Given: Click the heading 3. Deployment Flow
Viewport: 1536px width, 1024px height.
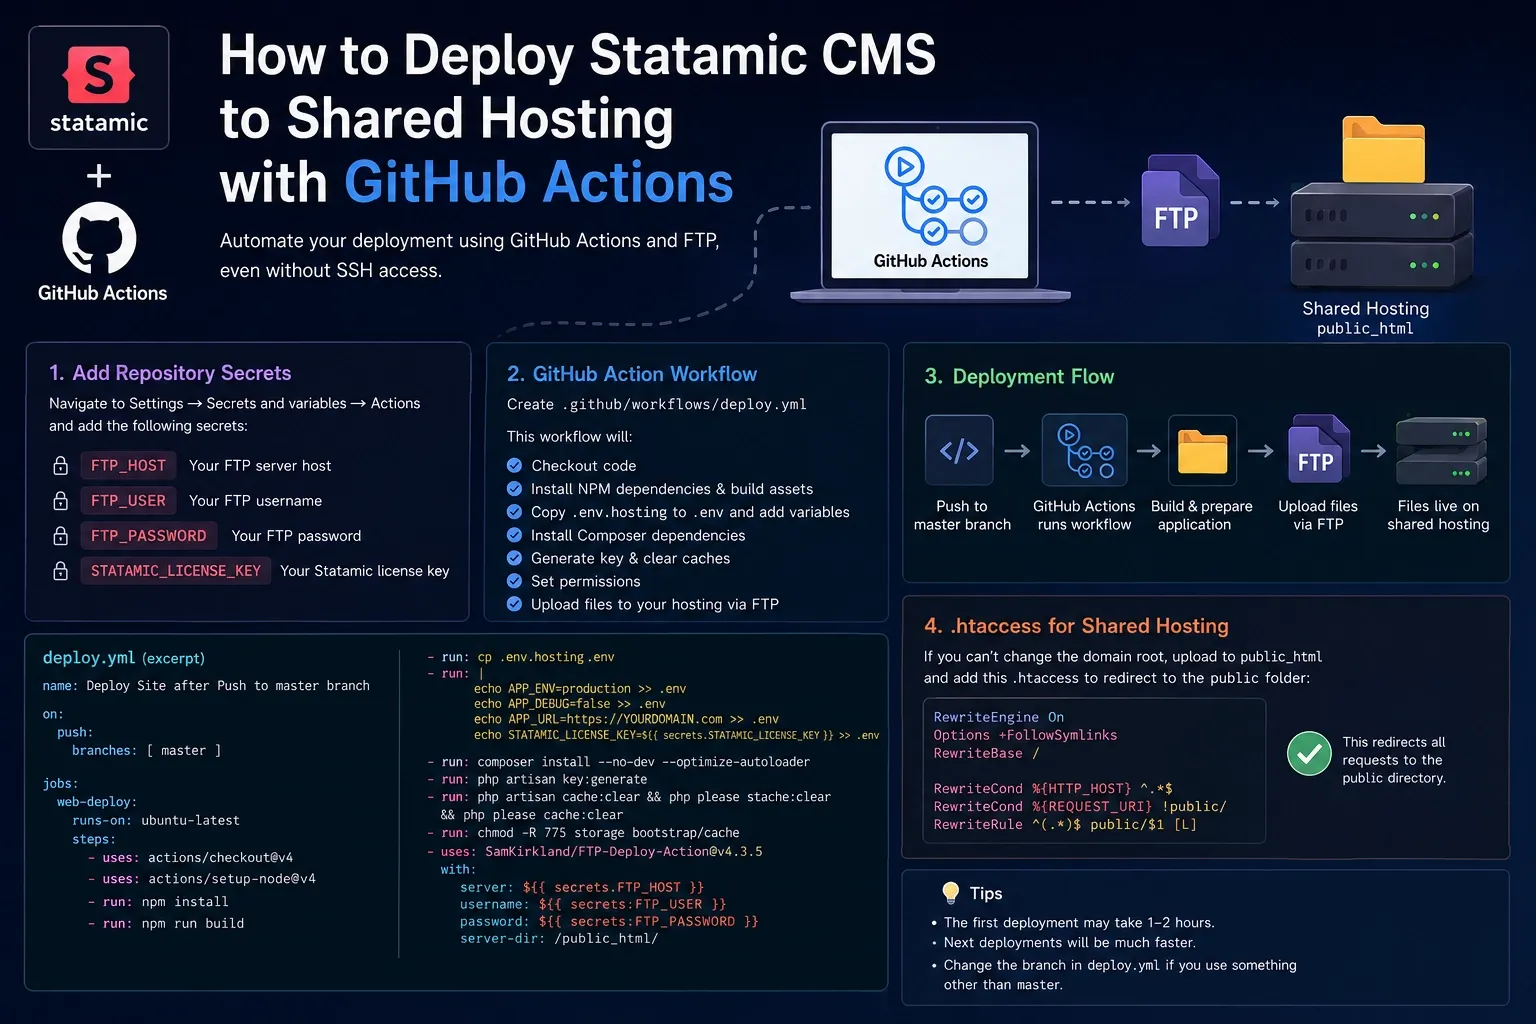Looking at the screenshot, I should (1019, 377).
